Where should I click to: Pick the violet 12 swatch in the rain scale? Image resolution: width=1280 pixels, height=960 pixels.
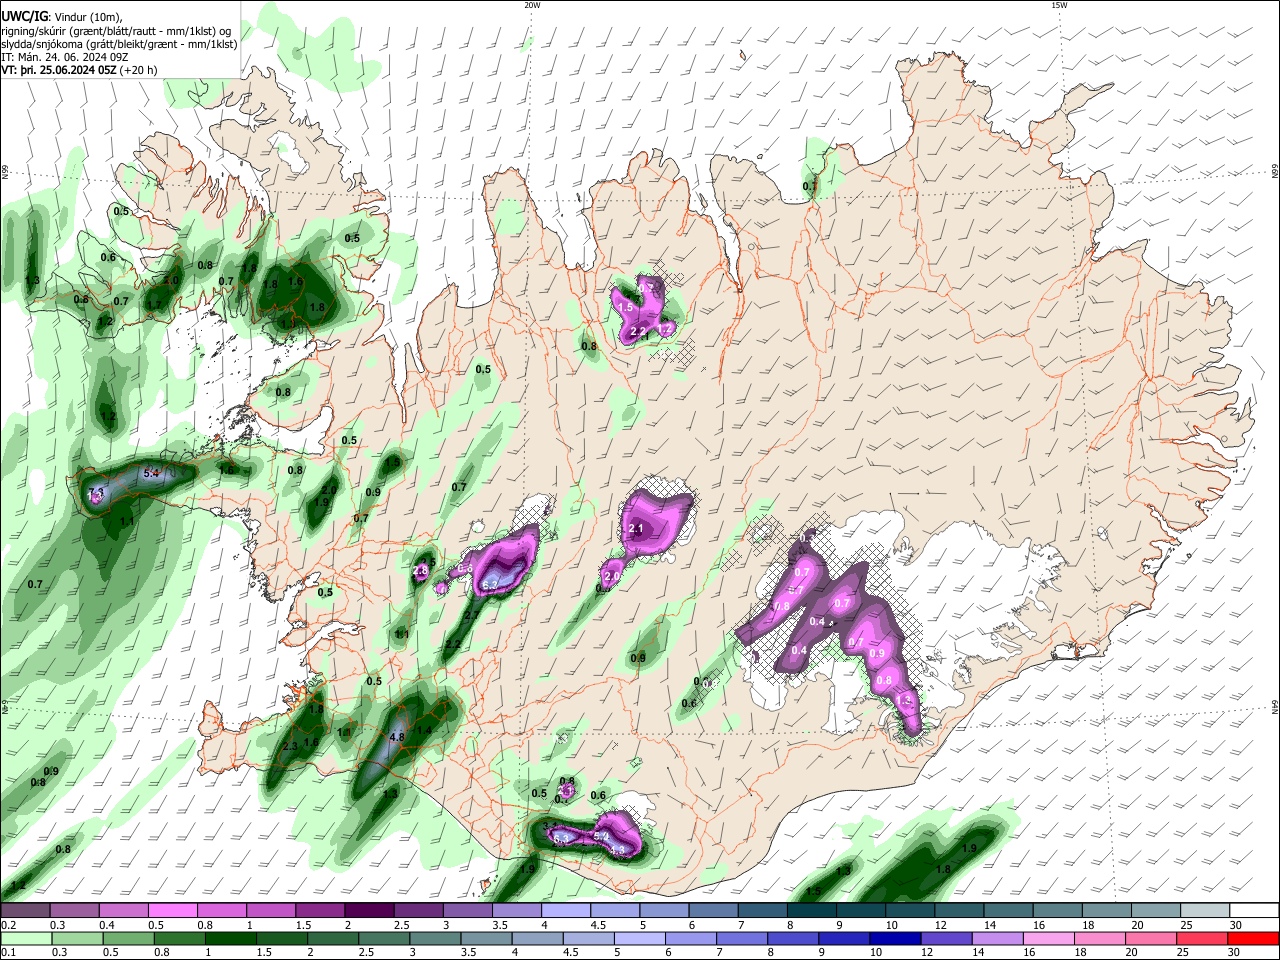pyautogui.click(x=946, y=938)
